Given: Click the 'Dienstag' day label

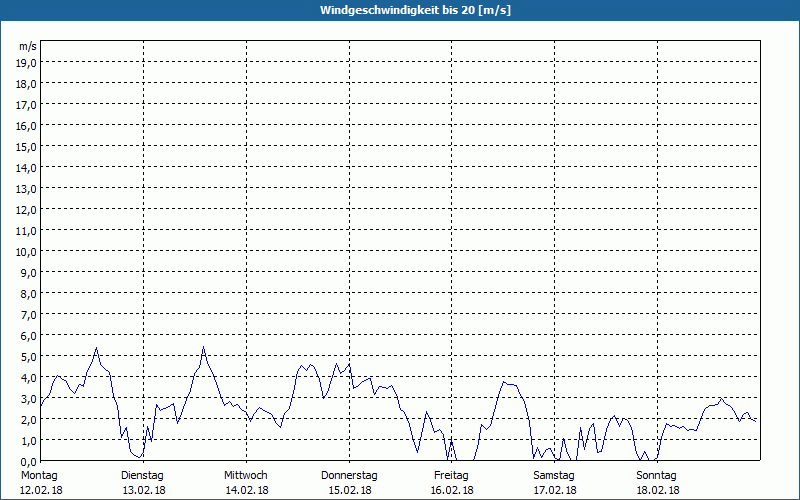Looking at the screenshot, I should 142,476.
